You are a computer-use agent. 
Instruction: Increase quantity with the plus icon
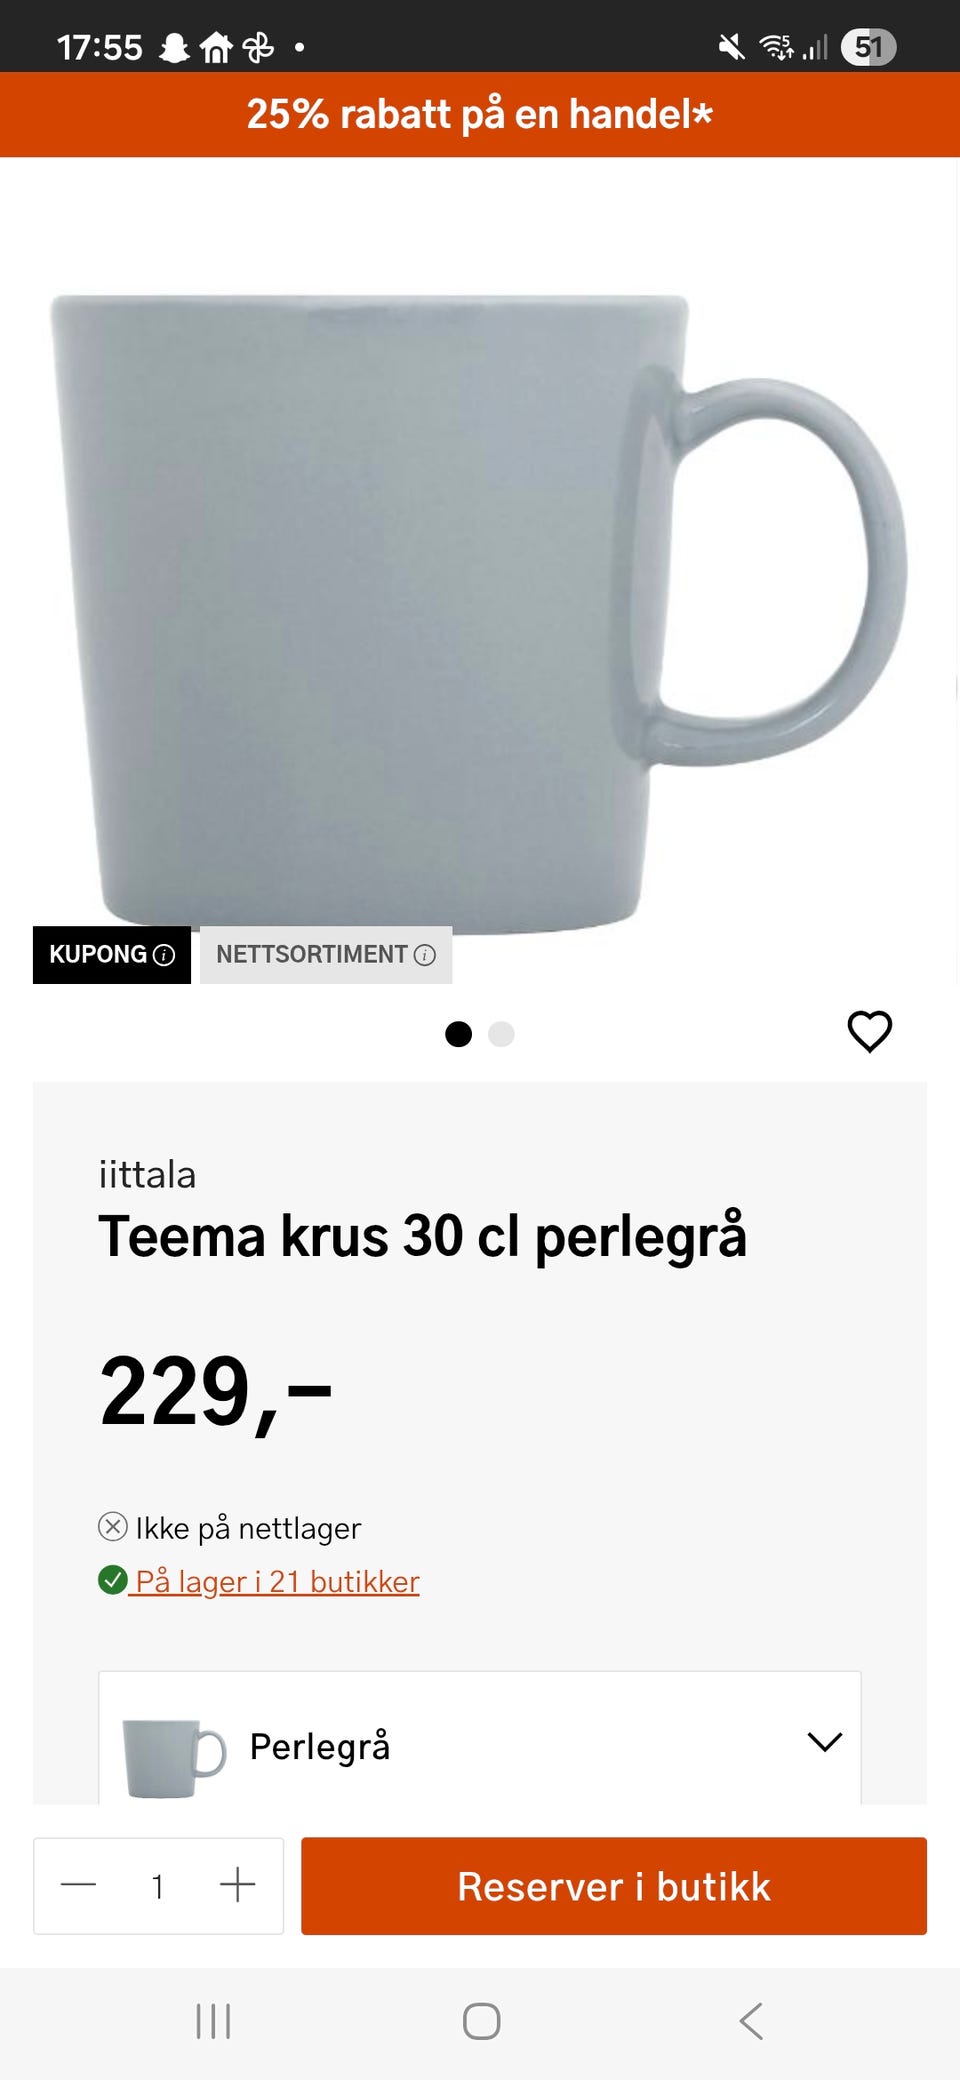coord(237,1885)
